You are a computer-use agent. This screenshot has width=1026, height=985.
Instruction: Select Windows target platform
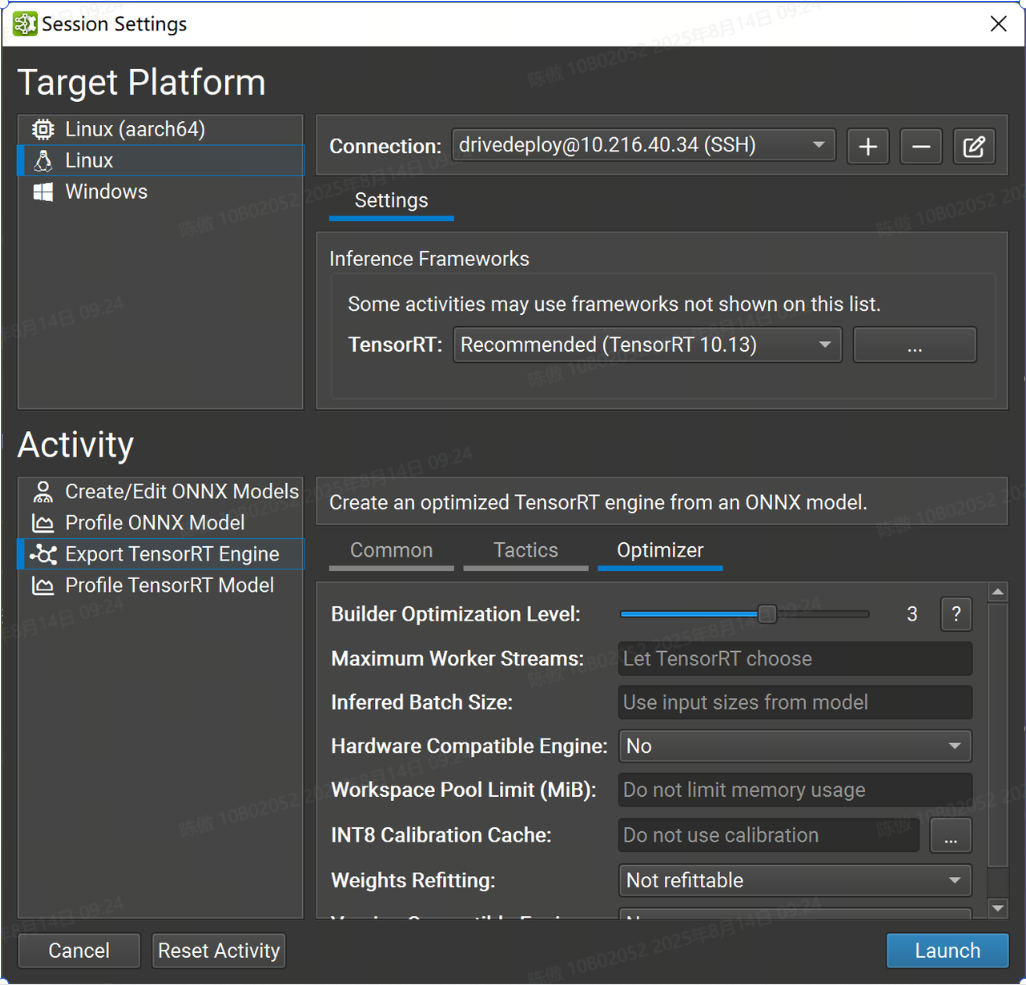[x=161, y=192]
